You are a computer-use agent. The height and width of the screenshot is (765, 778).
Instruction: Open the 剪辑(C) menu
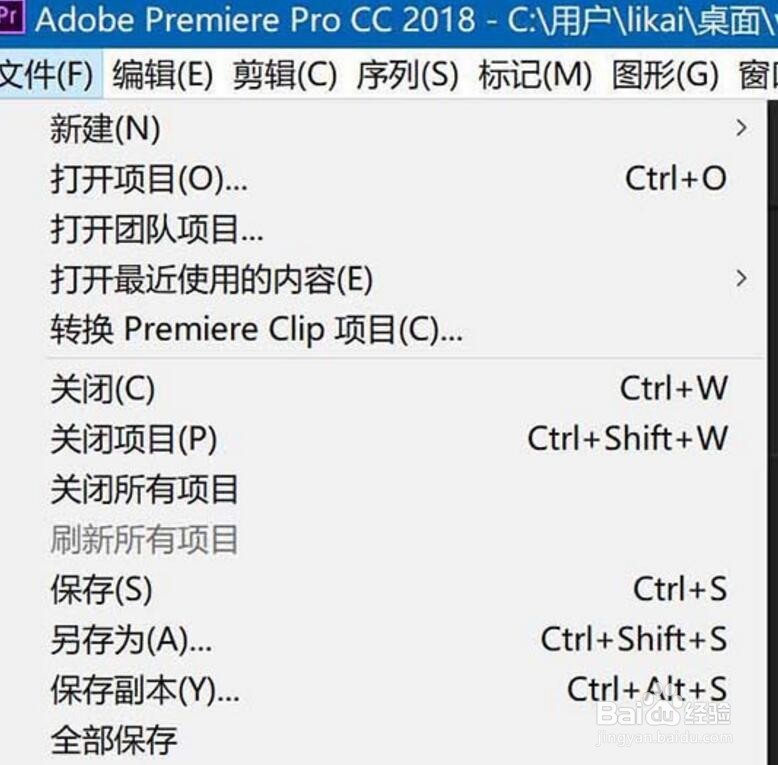[x=285, y=75]
